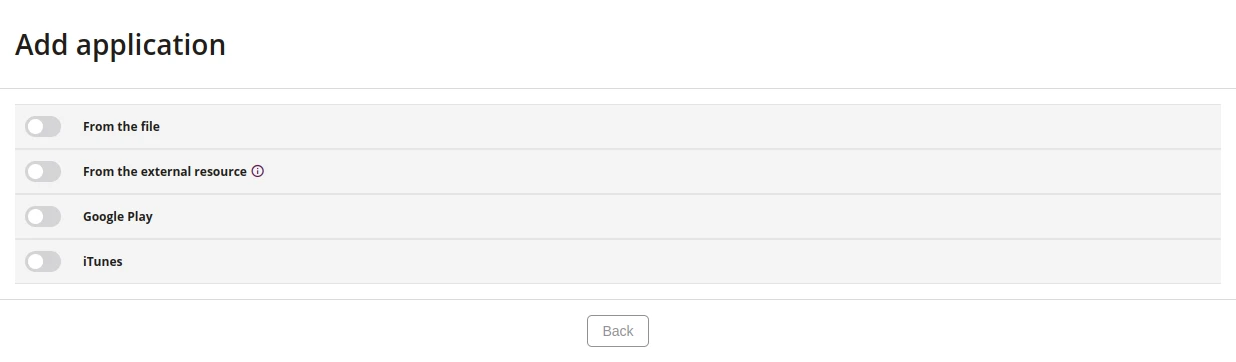Select the From the external resource label
The height and width of the screenshot is (362, 1236).
pos(165,172)
